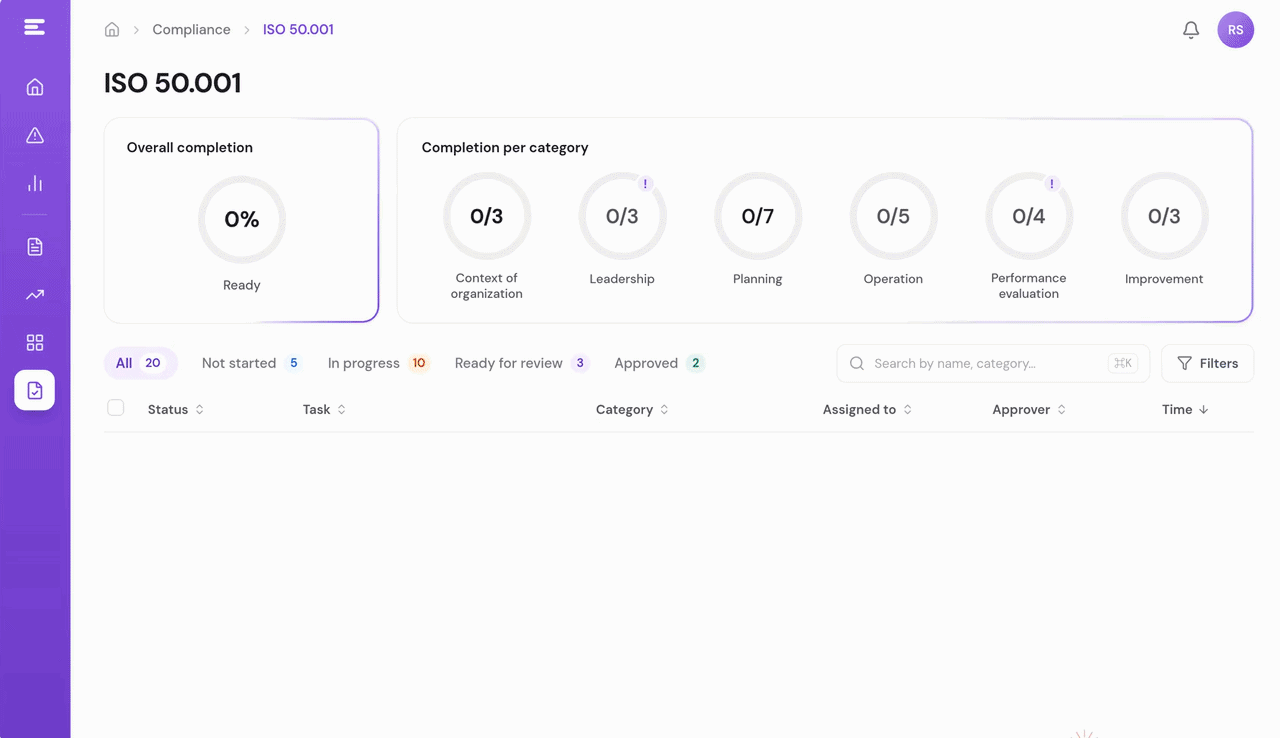This screenshot has width=1280, height=738.
Task: Sort by the Category column
Action: coord(633,410)
